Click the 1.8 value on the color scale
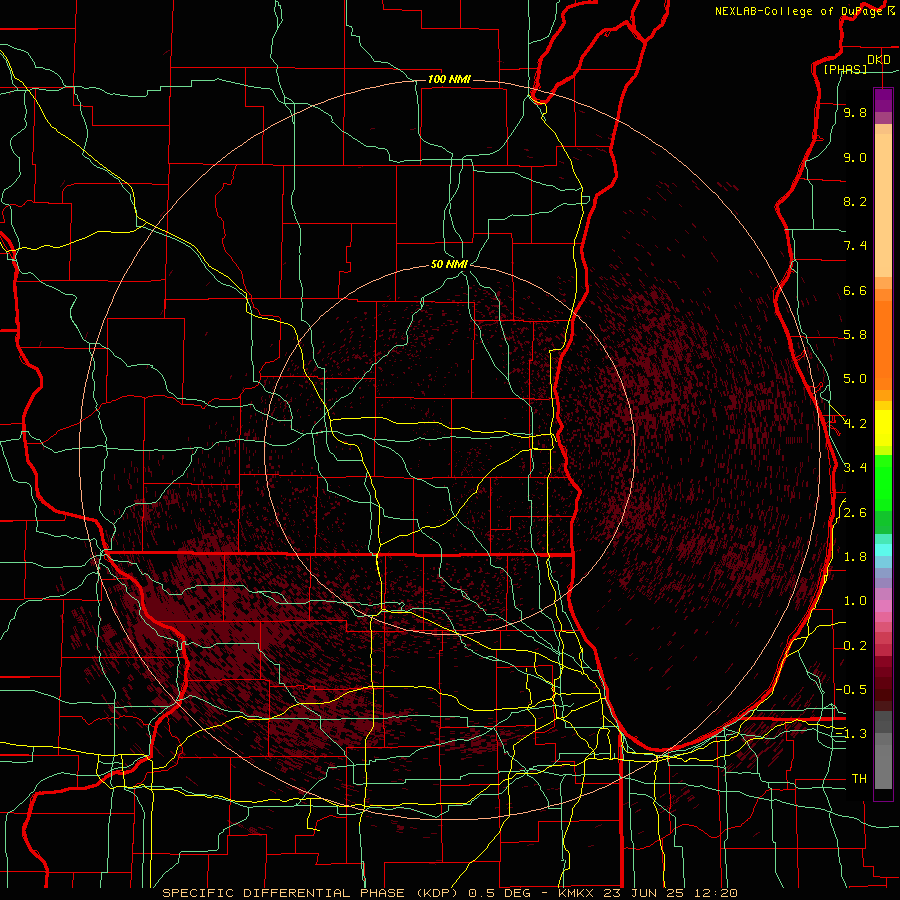 coord(855,557)
